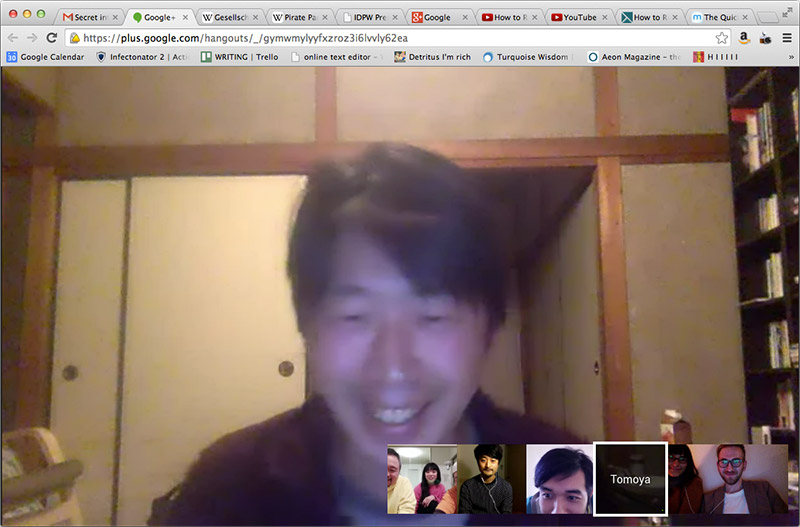800x527 pixels.
Task: Switch to the Pirate Pa Wikipedia tab
Action: pos(300,17)
